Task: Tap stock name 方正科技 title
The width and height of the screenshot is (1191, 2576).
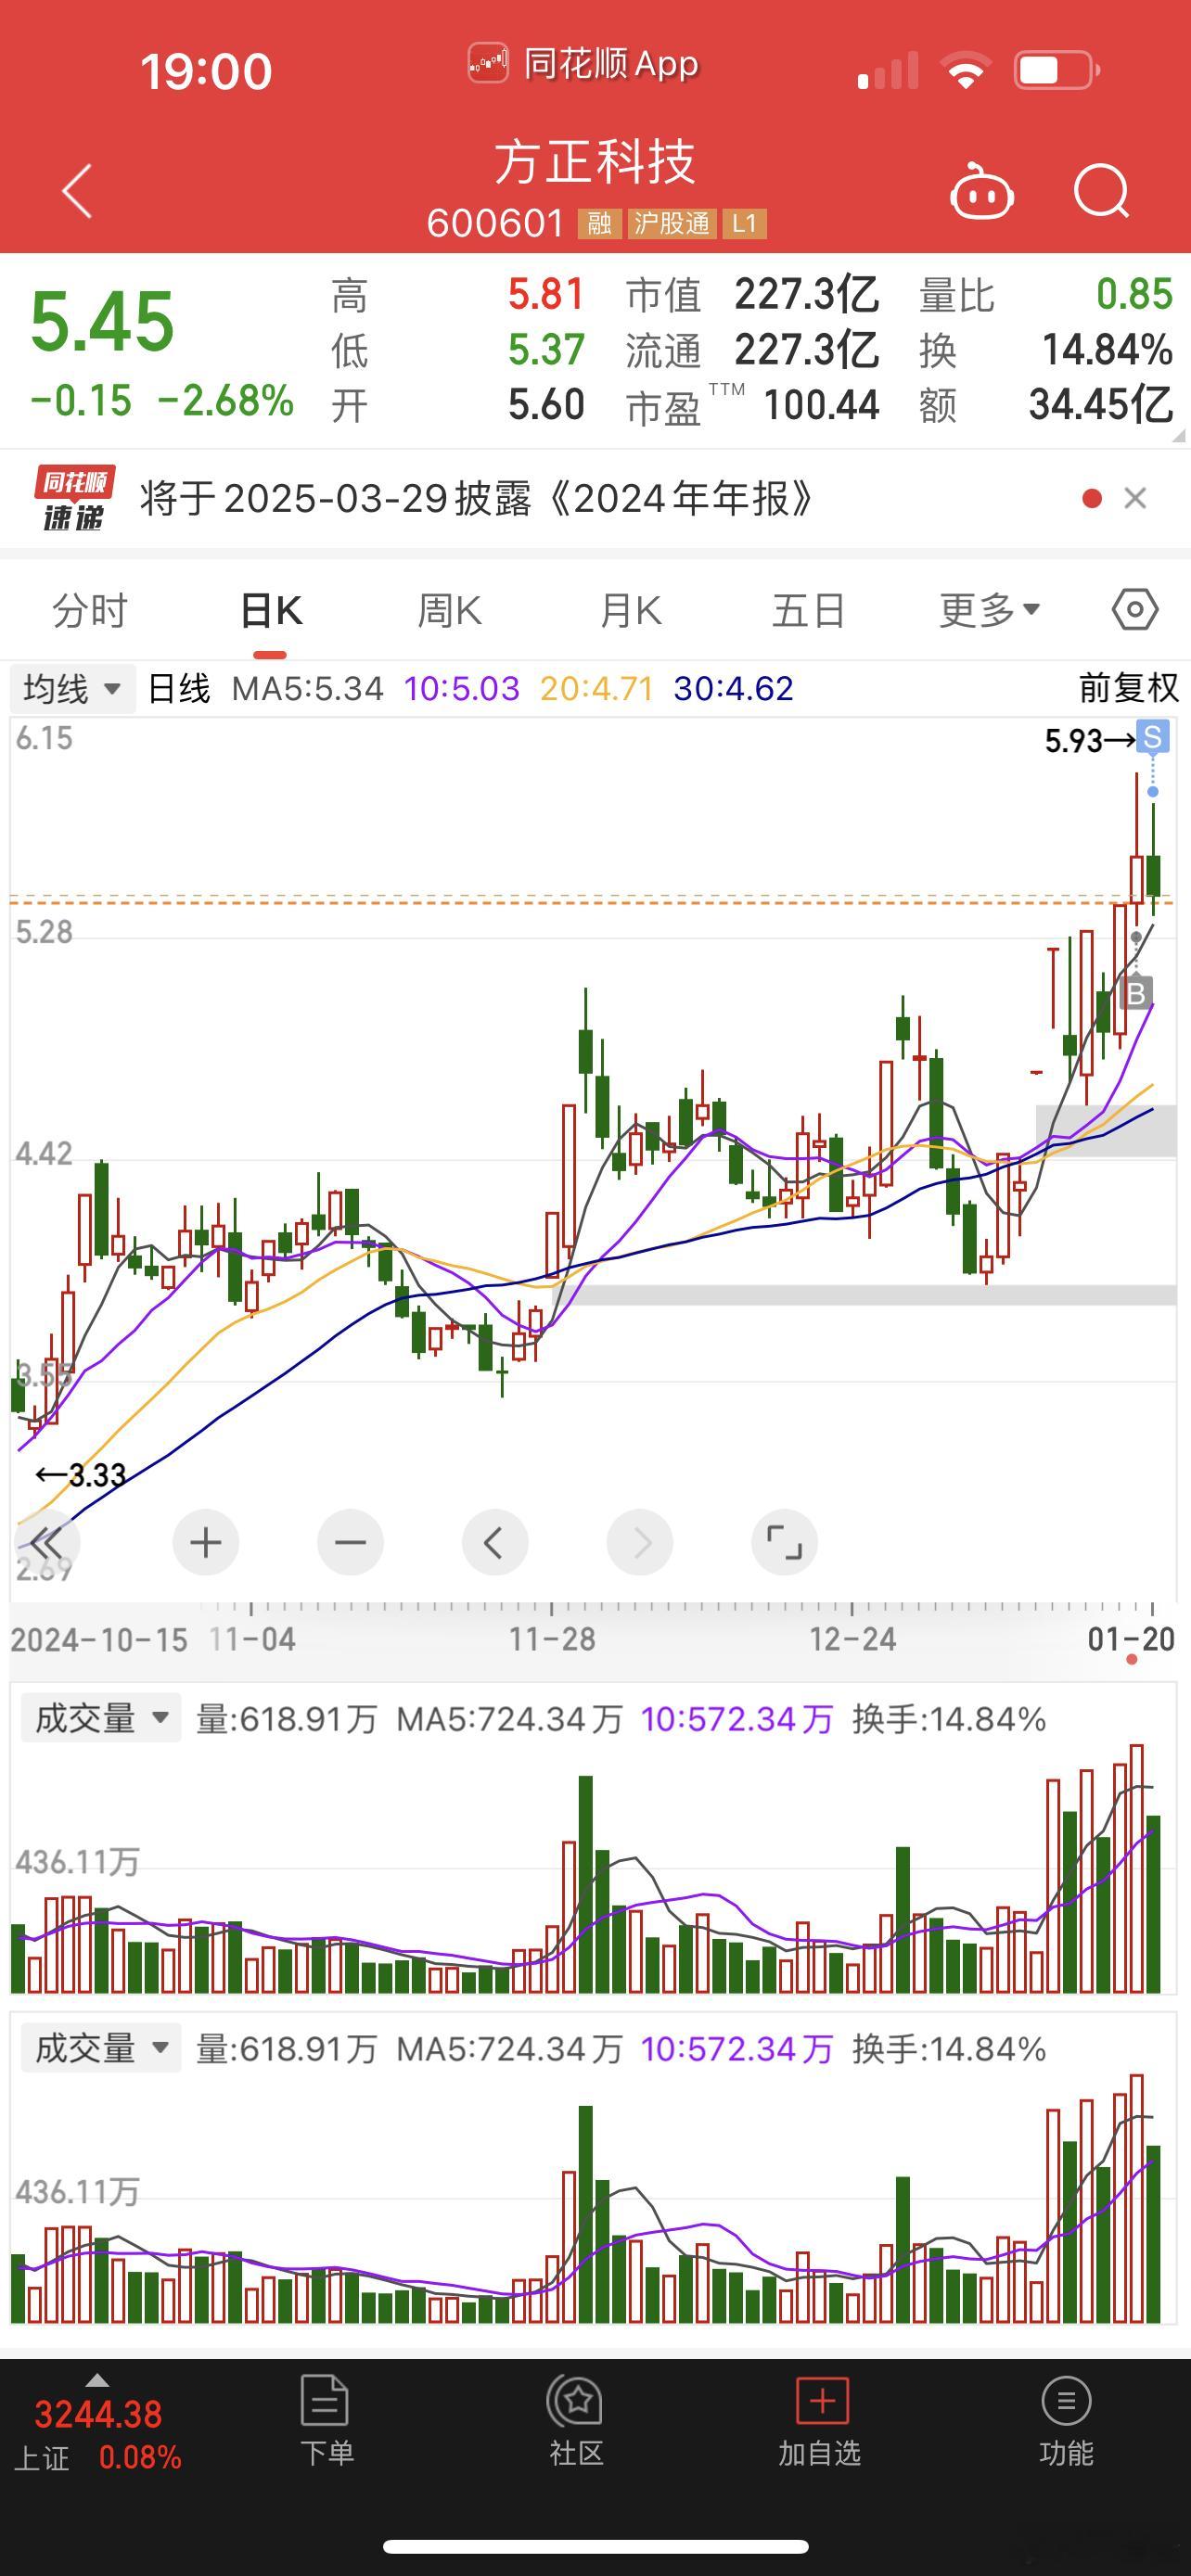Action: point(595,162)
